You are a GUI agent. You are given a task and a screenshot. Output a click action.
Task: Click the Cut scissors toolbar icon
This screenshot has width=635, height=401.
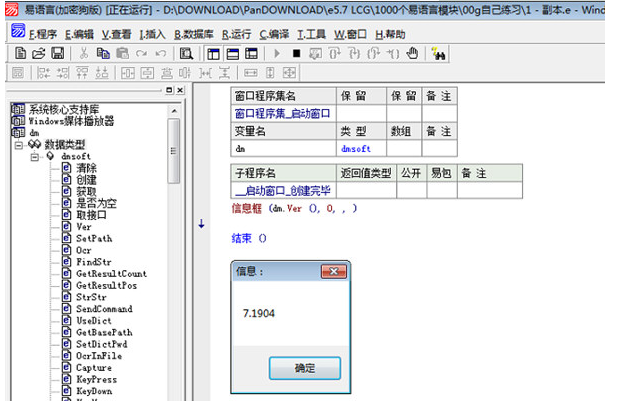[84, 53]
